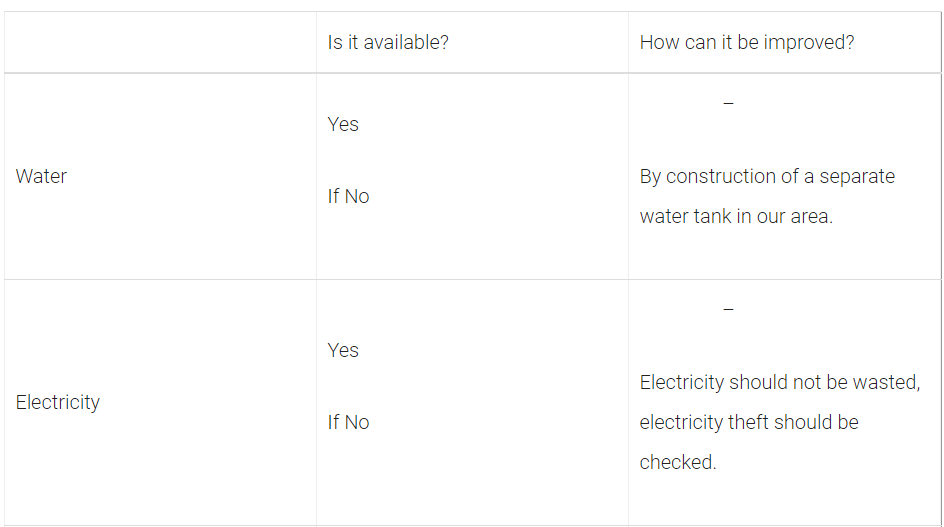The height and width of the screenshot is (527, 944).
Task: Select the Electricity row label
Action: 58,402
